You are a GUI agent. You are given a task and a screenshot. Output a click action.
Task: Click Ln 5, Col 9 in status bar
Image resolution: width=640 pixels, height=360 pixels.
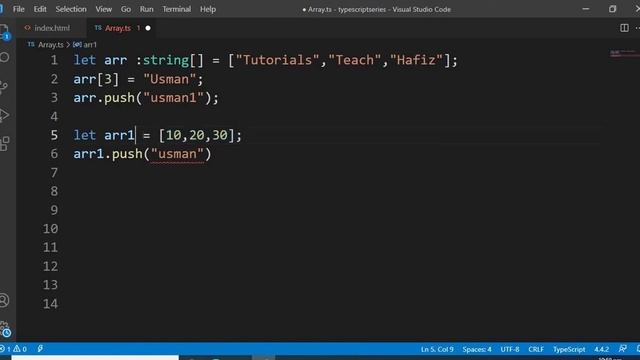click(x=437, y=349)
